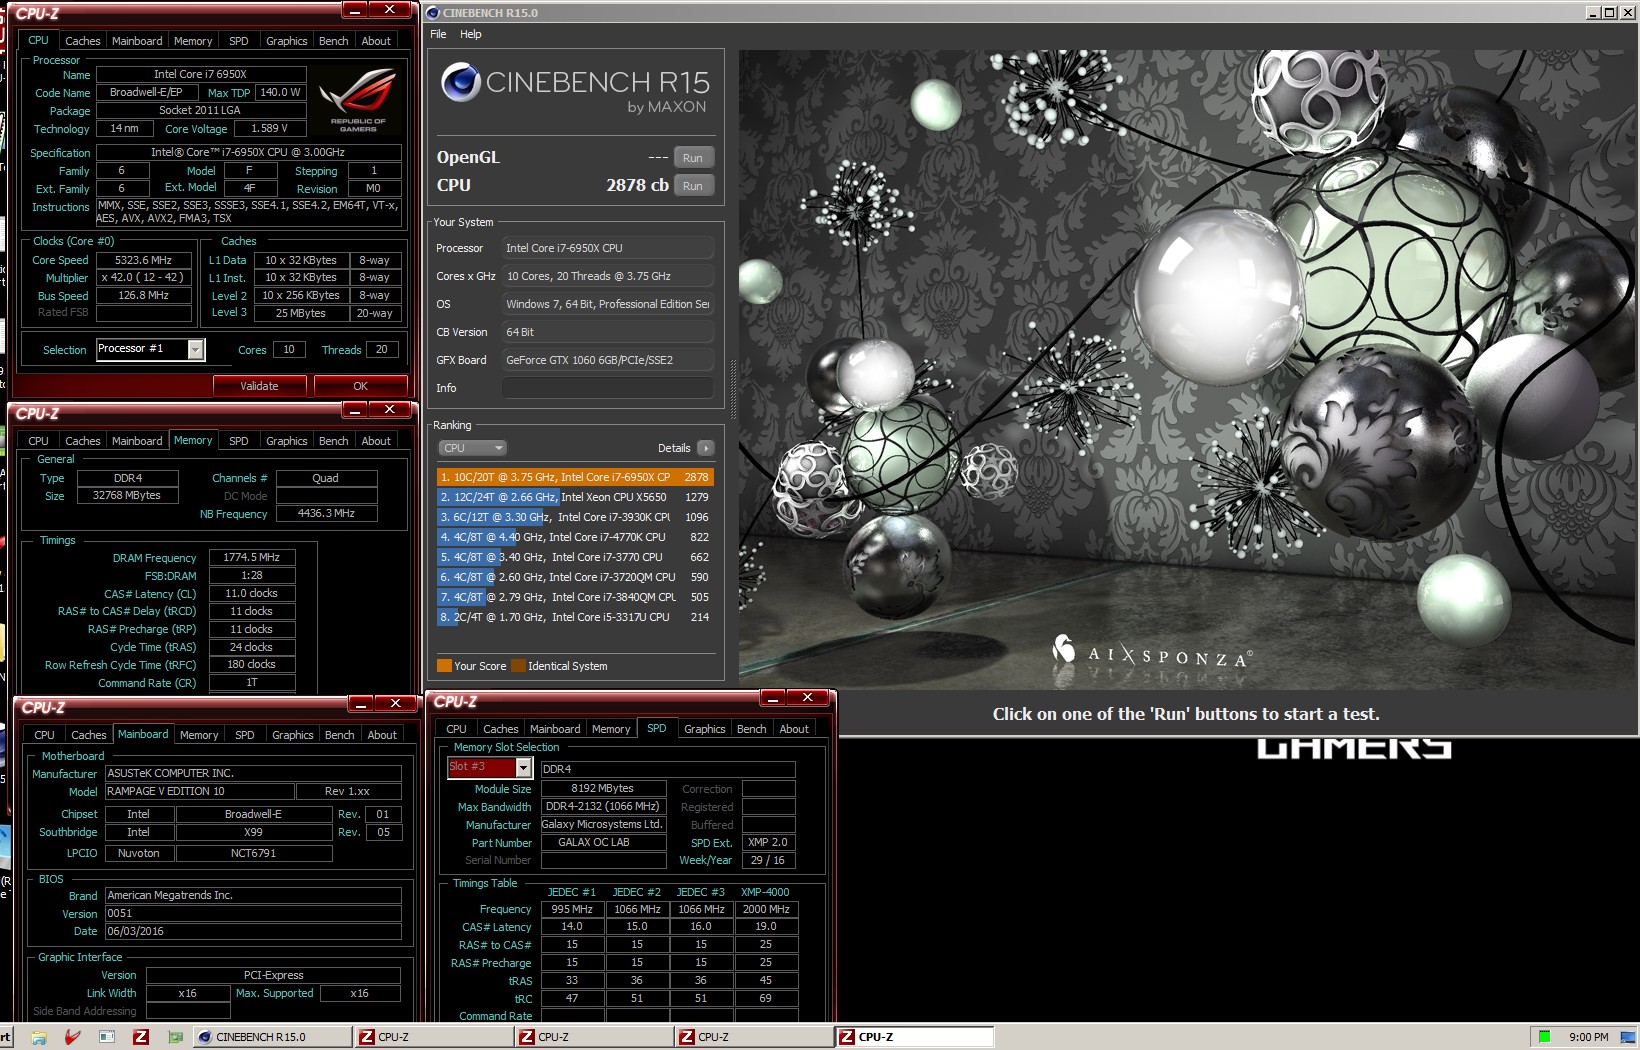
Task: Open the CPU ranking type dropdown
Action: click(473, 448)
